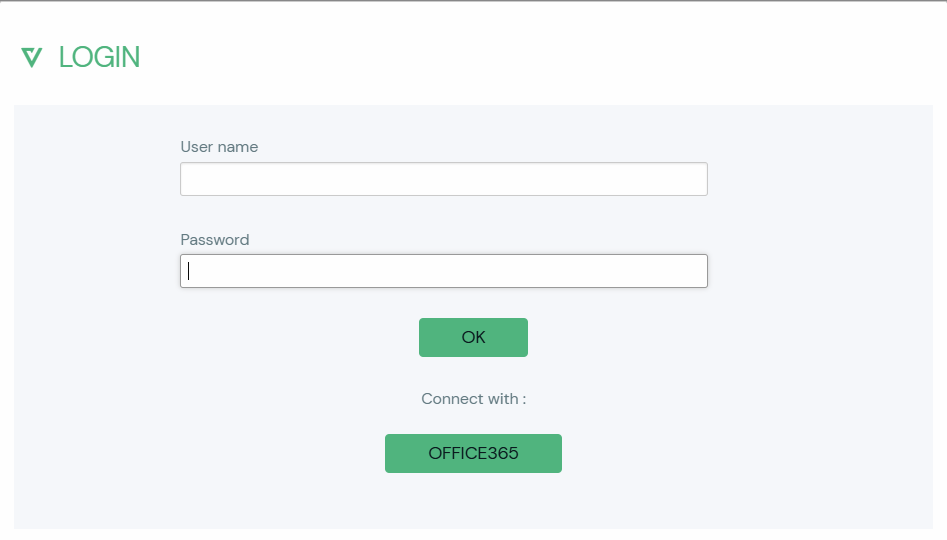Click the label above the first text box
Viewport: 947px width, 540px height.
(219, 147)
